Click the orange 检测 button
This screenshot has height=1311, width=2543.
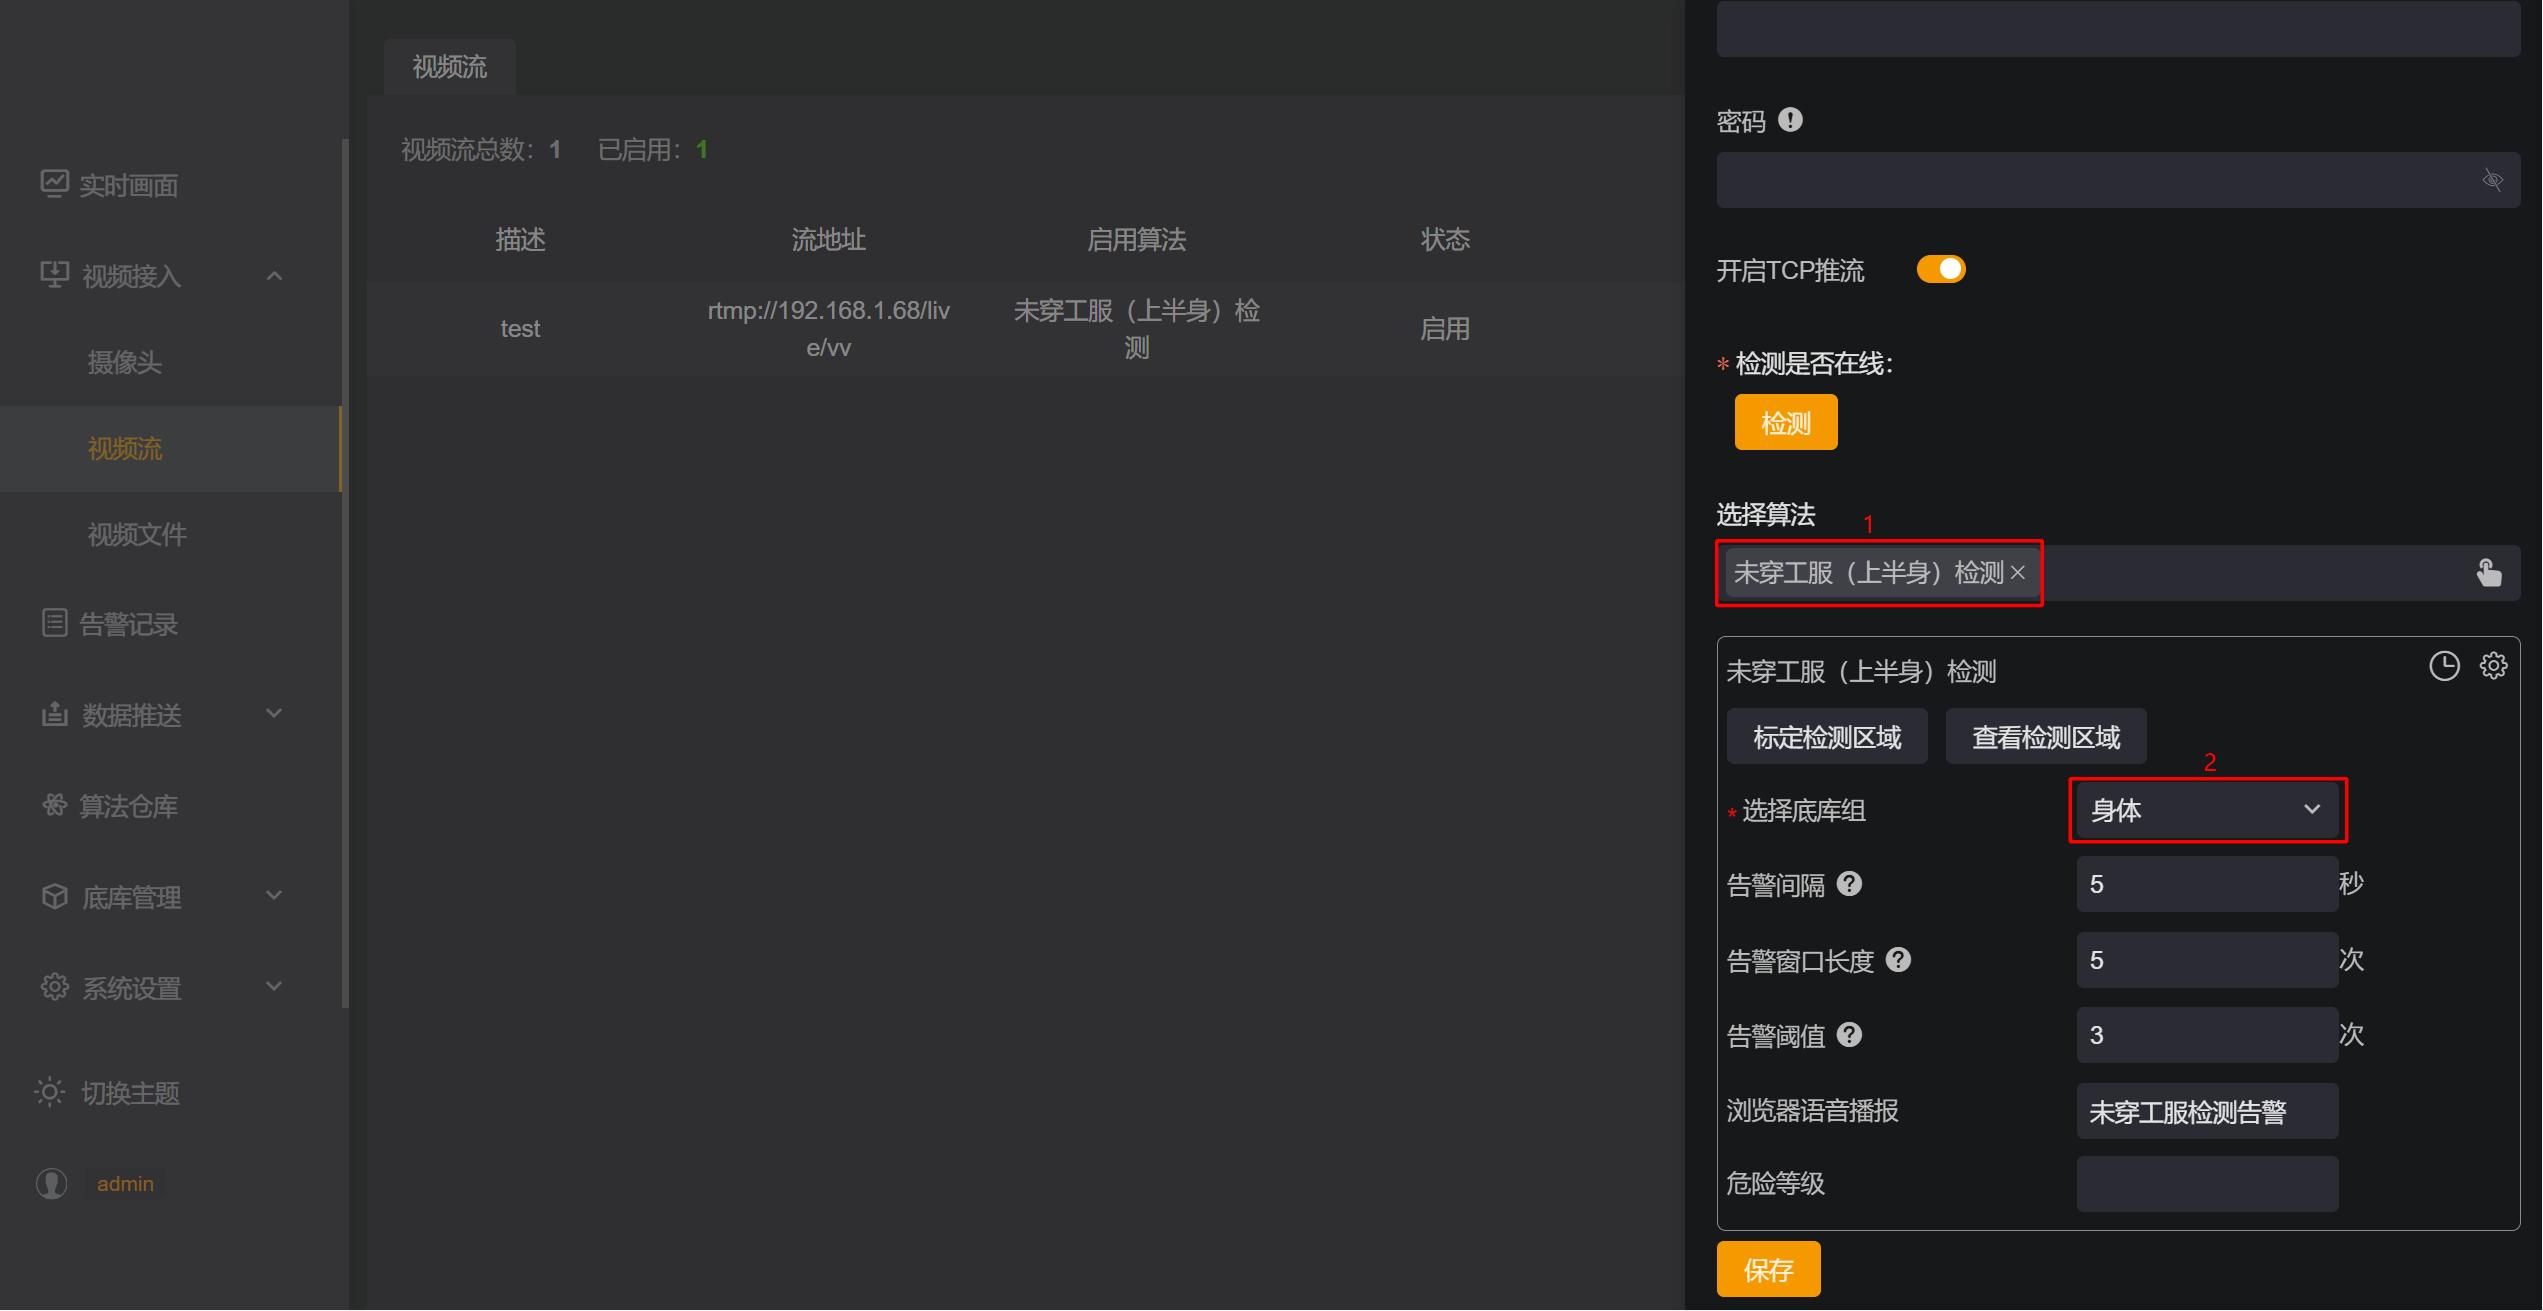coord(1785,423)
